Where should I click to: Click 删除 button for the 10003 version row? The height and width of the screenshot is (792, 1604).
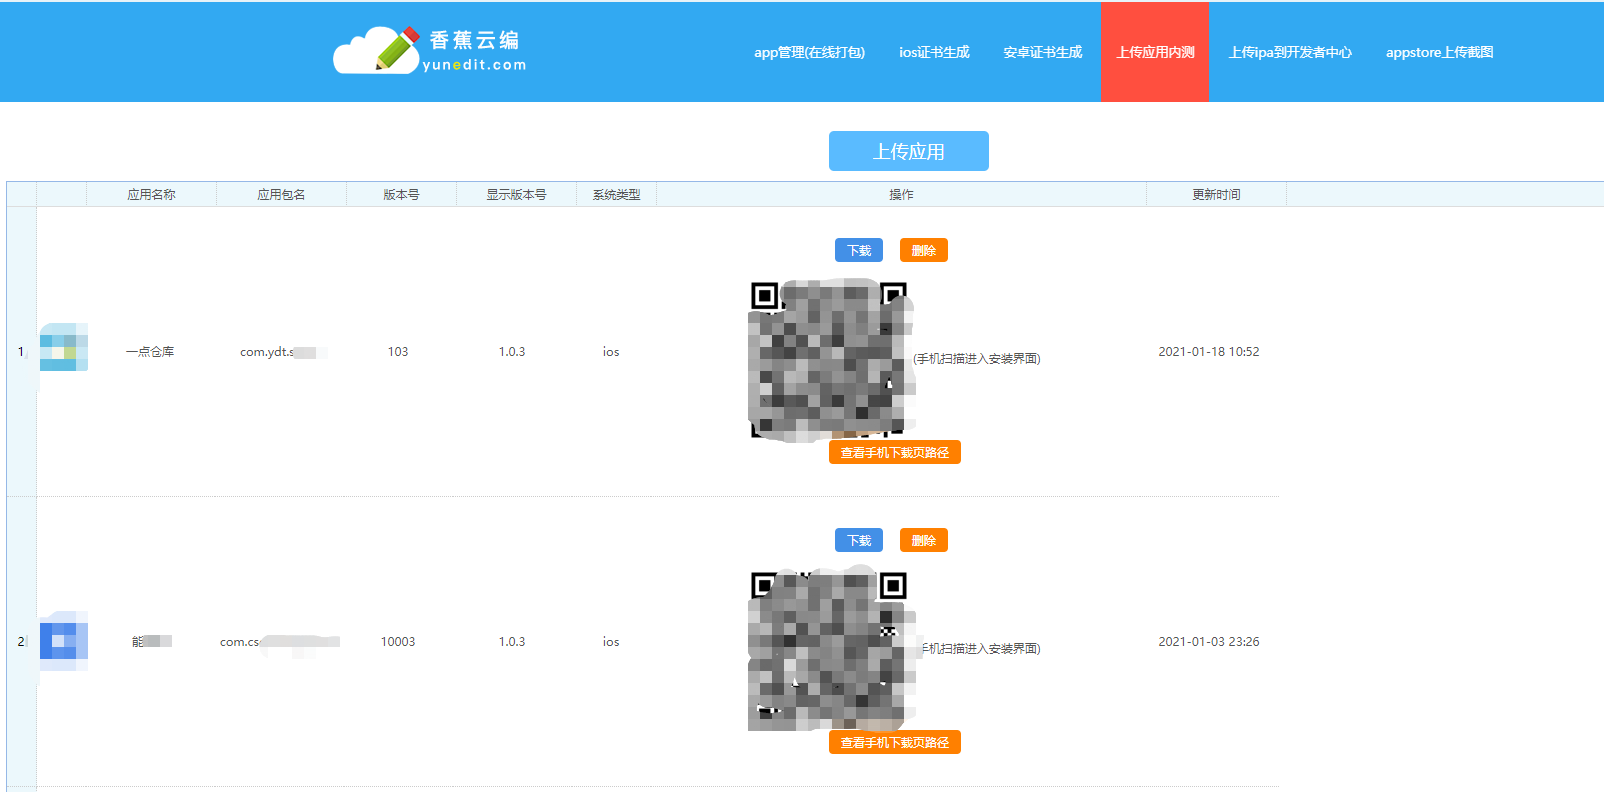point(924,540)
